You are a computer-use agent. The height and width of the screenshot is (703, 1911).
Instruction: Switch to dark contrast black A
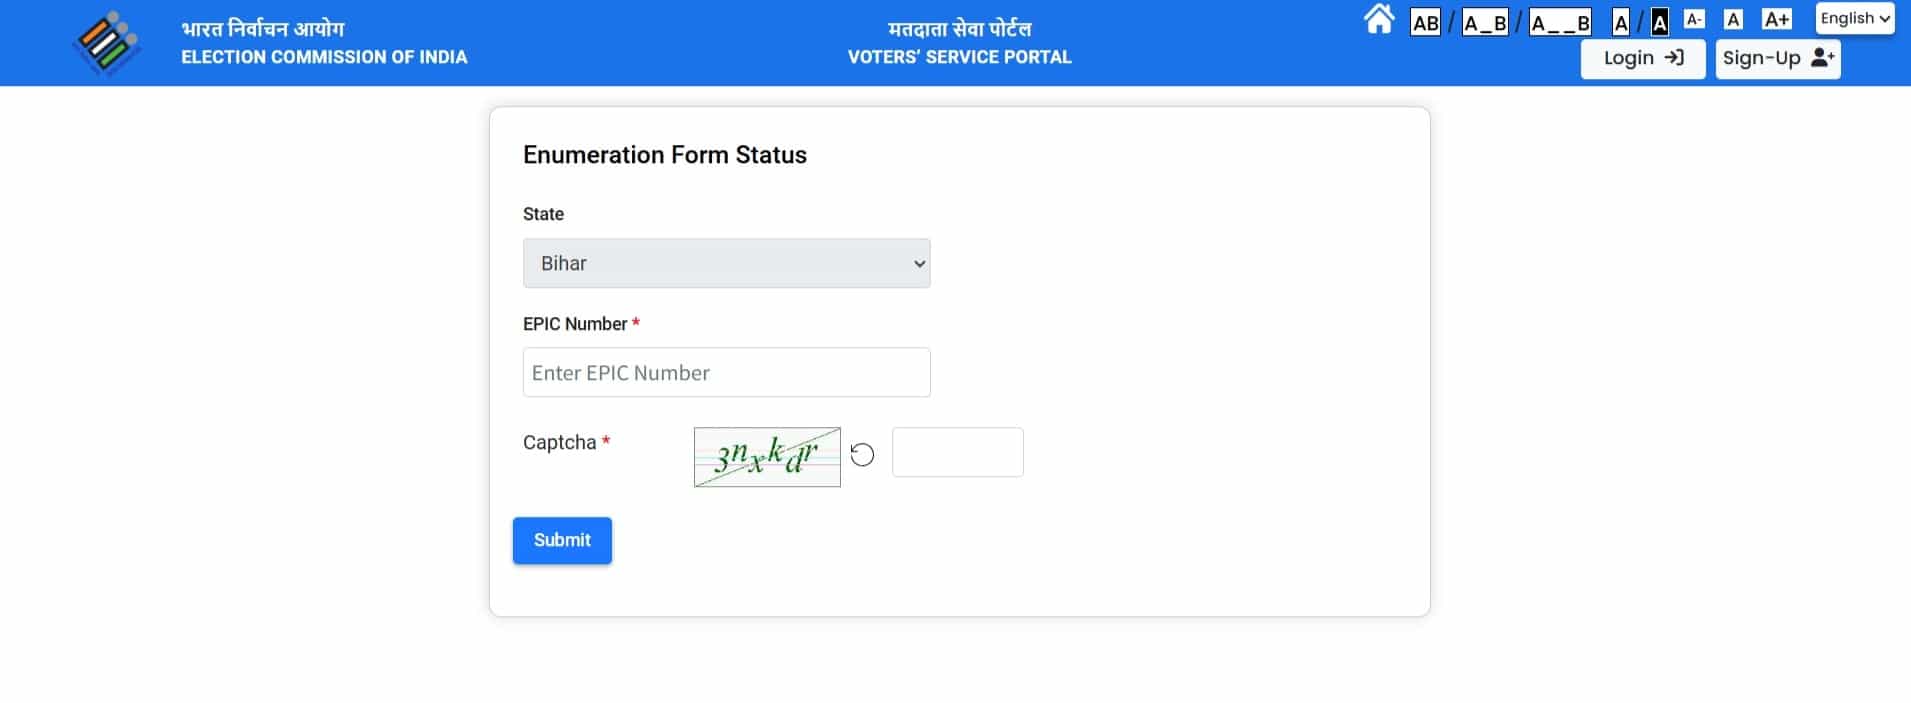(x=1659, y=22)
